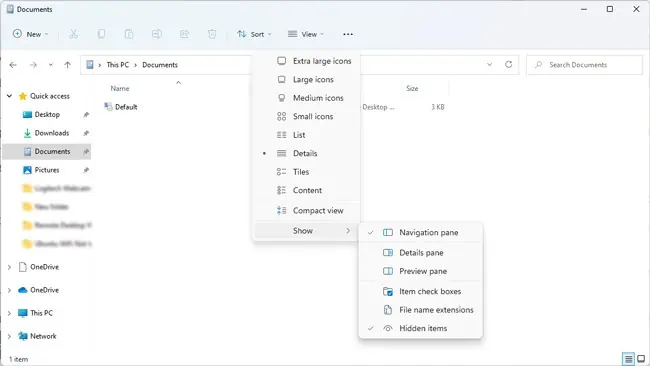The image size is (650, 366).
Task: Sort by the Size column header
Action: click(x=412, y=88)
